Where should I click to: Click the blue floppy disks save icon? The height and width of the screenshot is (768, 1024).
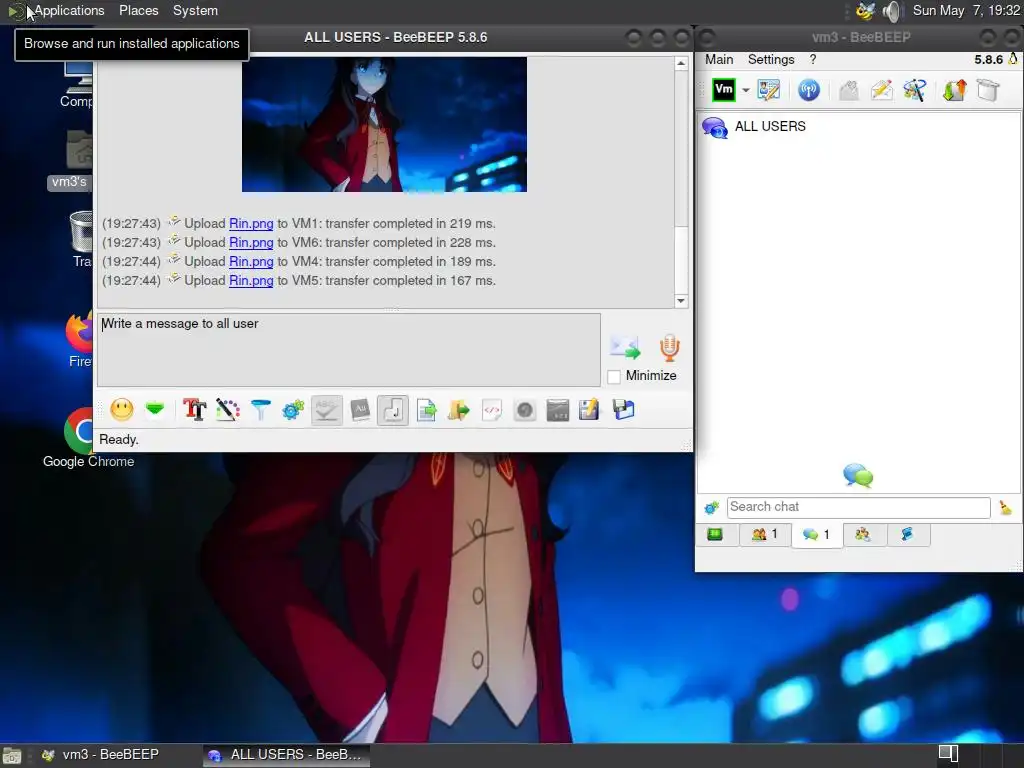pyautogui.click(x=624, y=410)
